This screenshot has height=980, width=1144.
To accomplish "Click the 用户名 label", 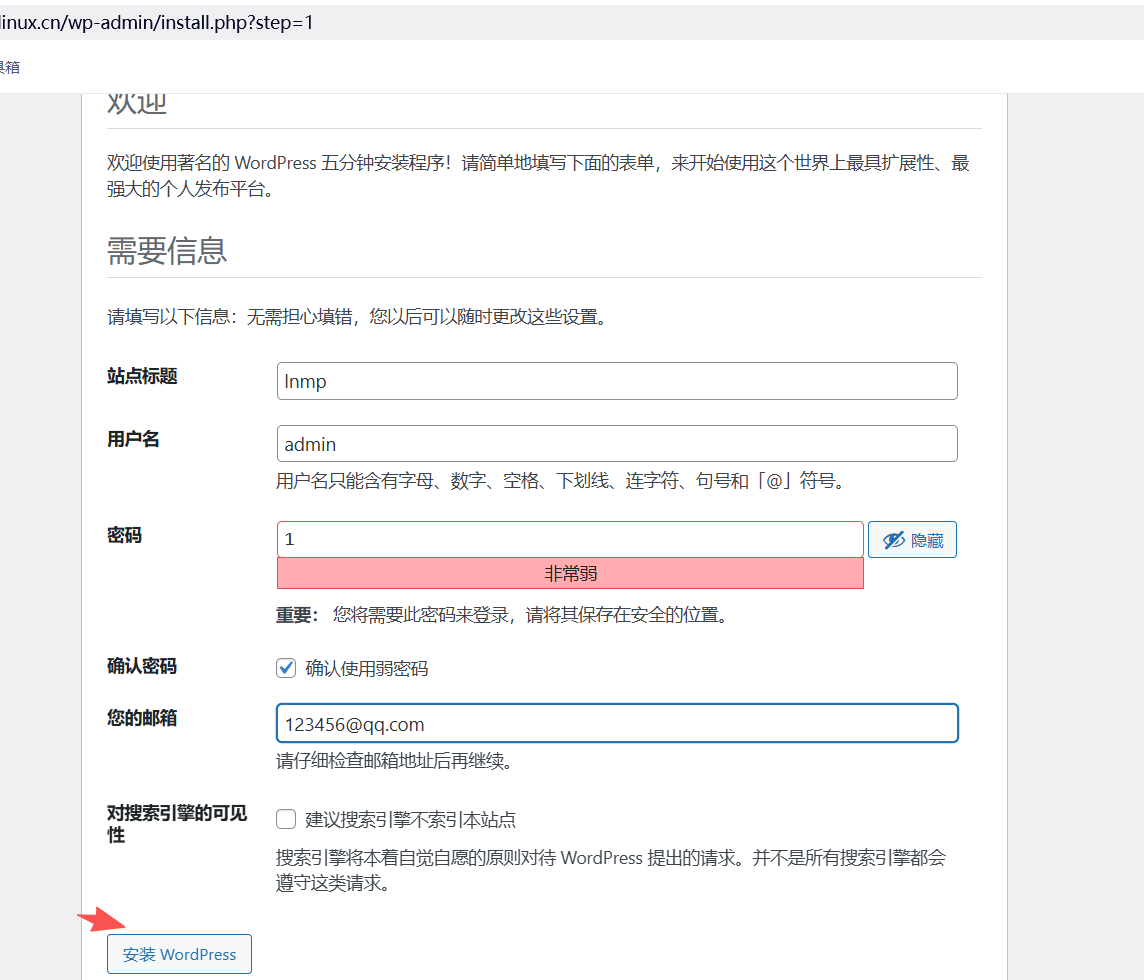I will [133, 439].
